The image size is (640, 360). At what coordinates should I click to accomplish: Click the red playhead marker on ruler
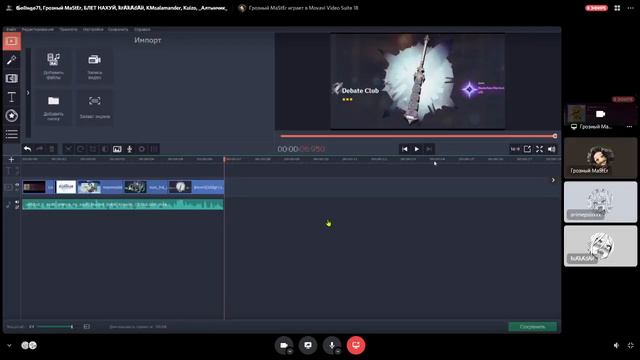224,159
